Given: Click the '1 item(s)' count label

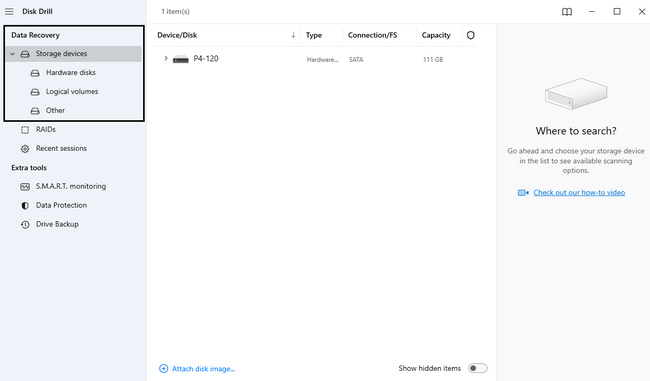Looking at the screenshot, I should [x=175, y=12].
